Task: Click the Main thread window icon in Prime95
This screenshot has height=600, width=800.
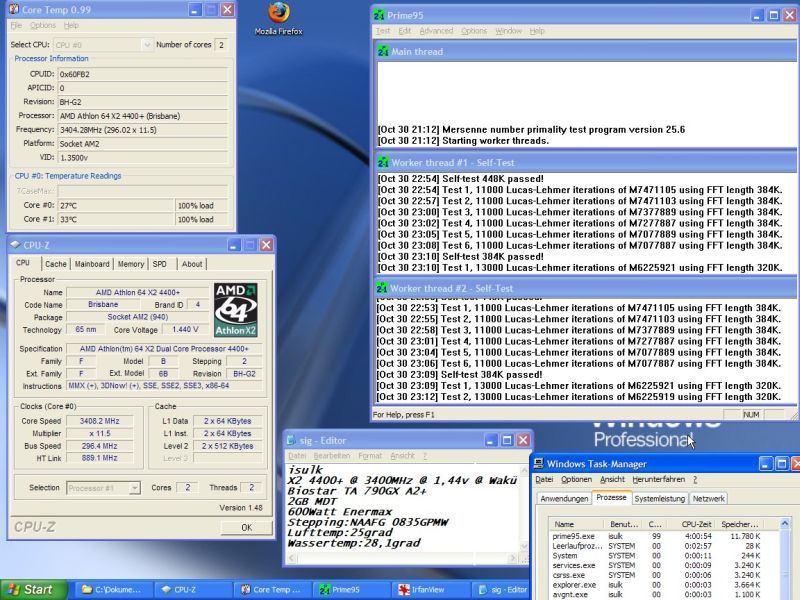Action: pyautogui.click(x=383, y=52)
